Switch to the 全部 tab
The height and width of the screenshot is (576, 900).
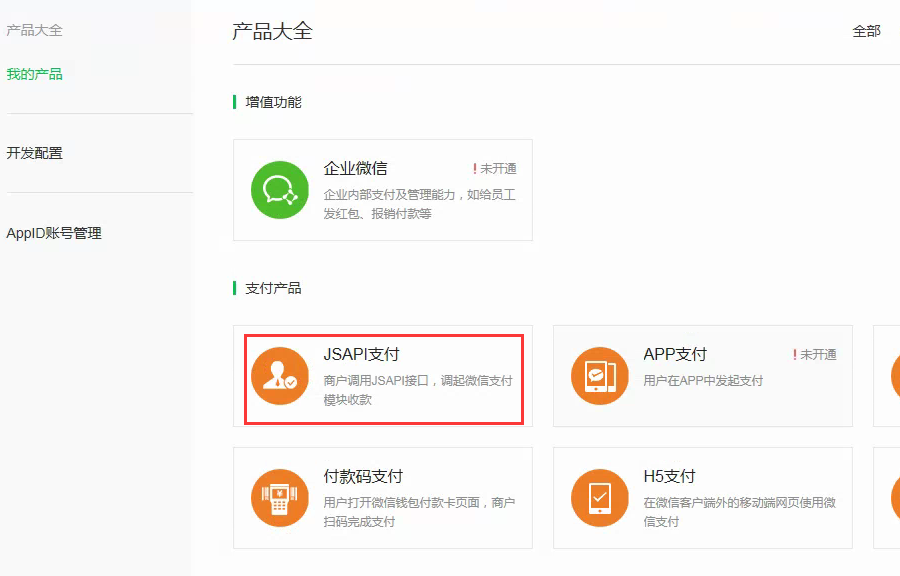(x=866, y=31)
